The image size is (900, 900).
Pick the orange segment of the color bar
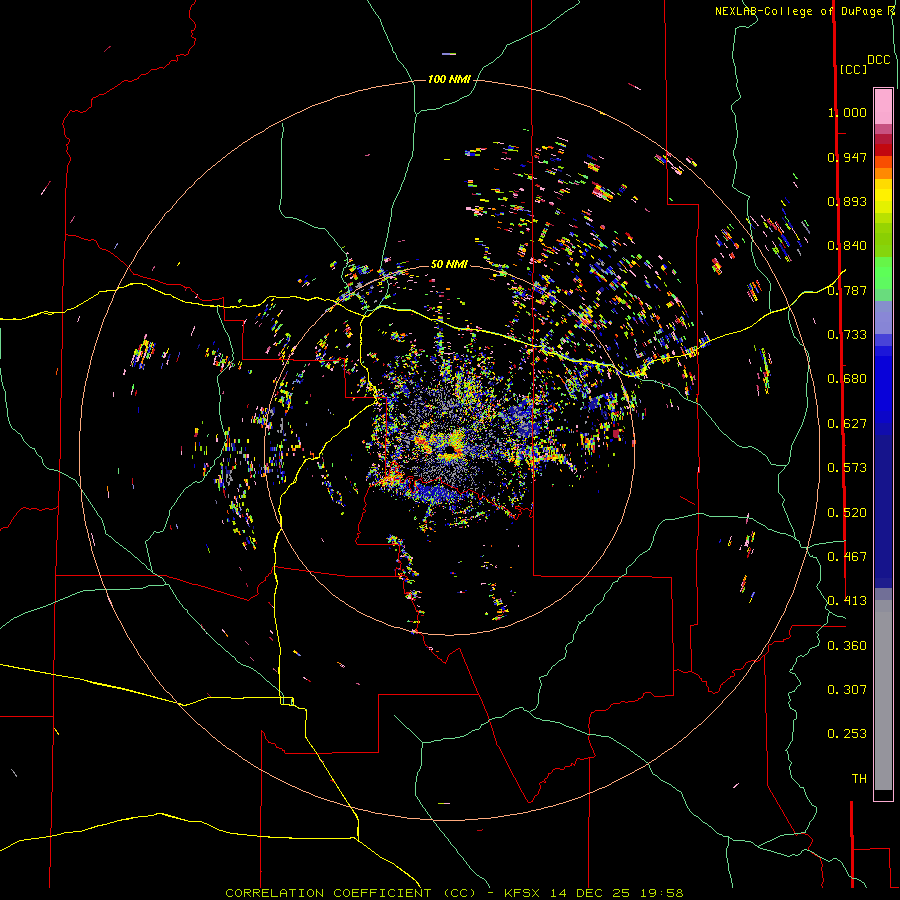pos(883,173)
